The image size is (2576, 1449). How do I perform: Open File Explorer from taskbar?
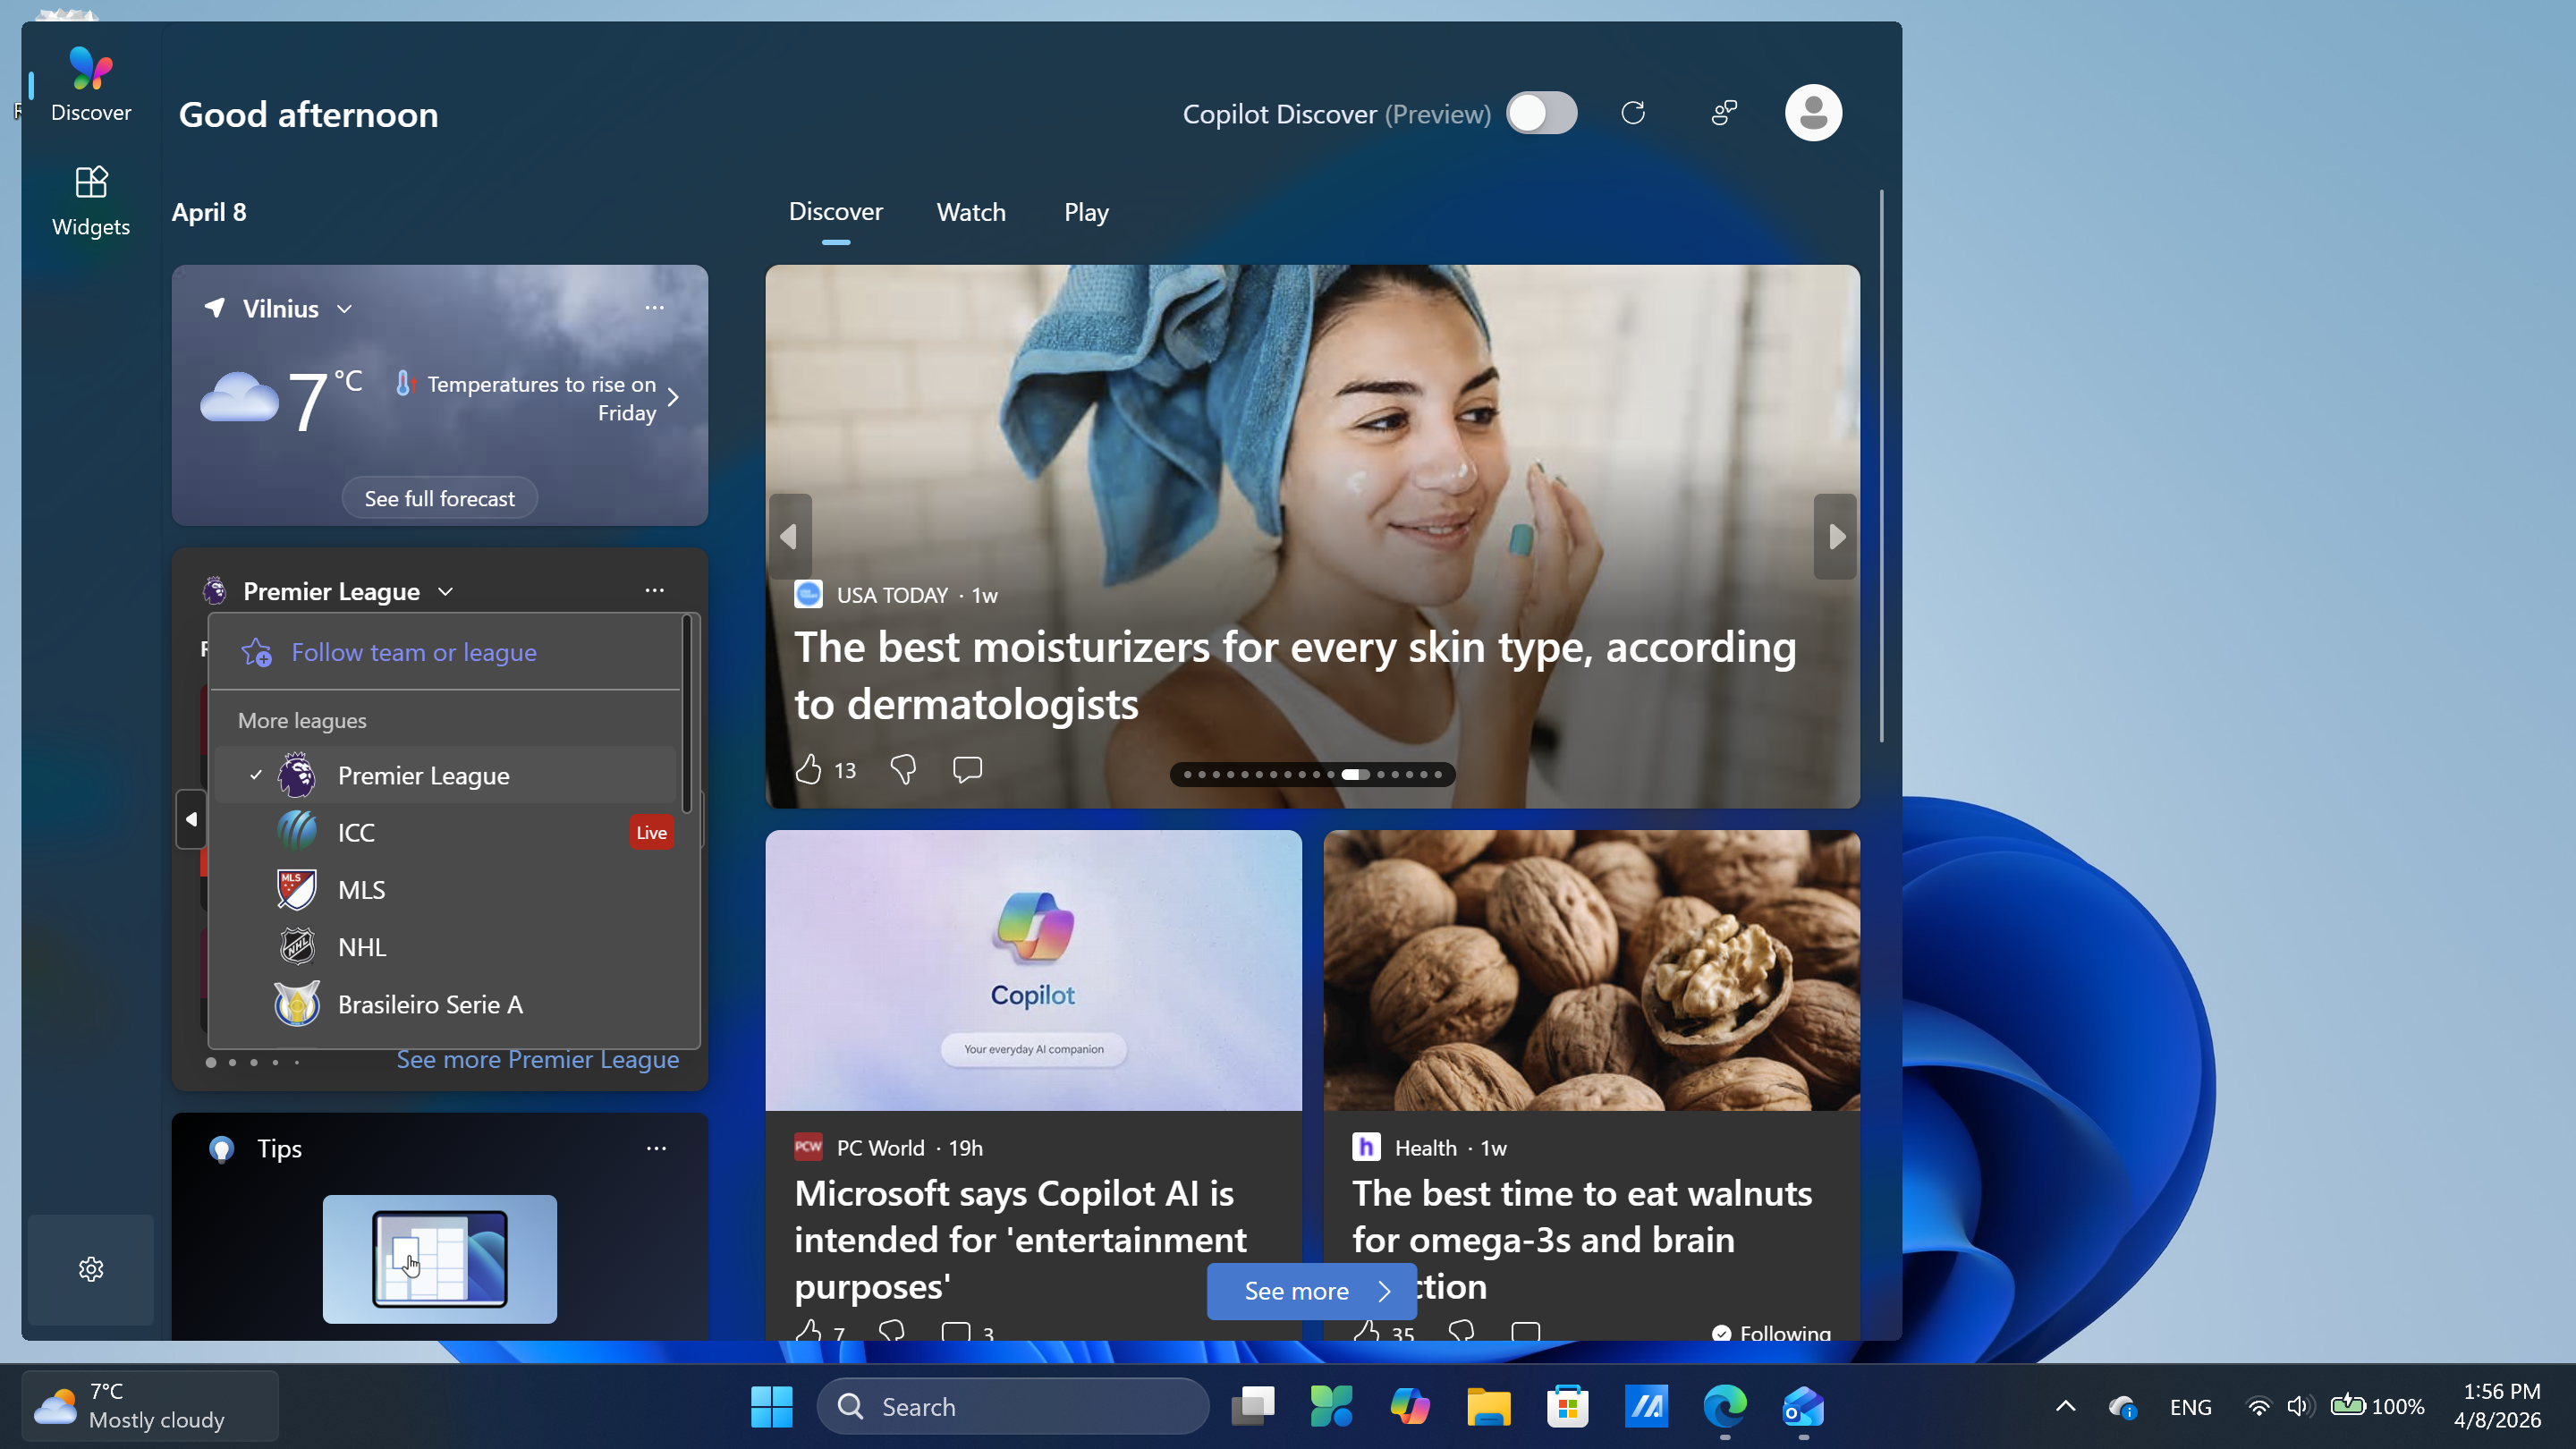point(1489,1407)
